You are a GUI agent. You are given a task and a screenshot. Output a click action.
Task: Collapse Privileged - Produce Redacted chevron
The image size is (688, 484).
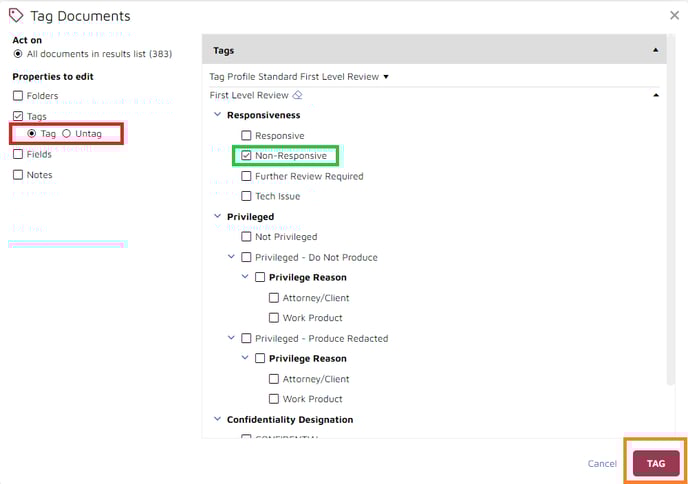pos(231,338)
